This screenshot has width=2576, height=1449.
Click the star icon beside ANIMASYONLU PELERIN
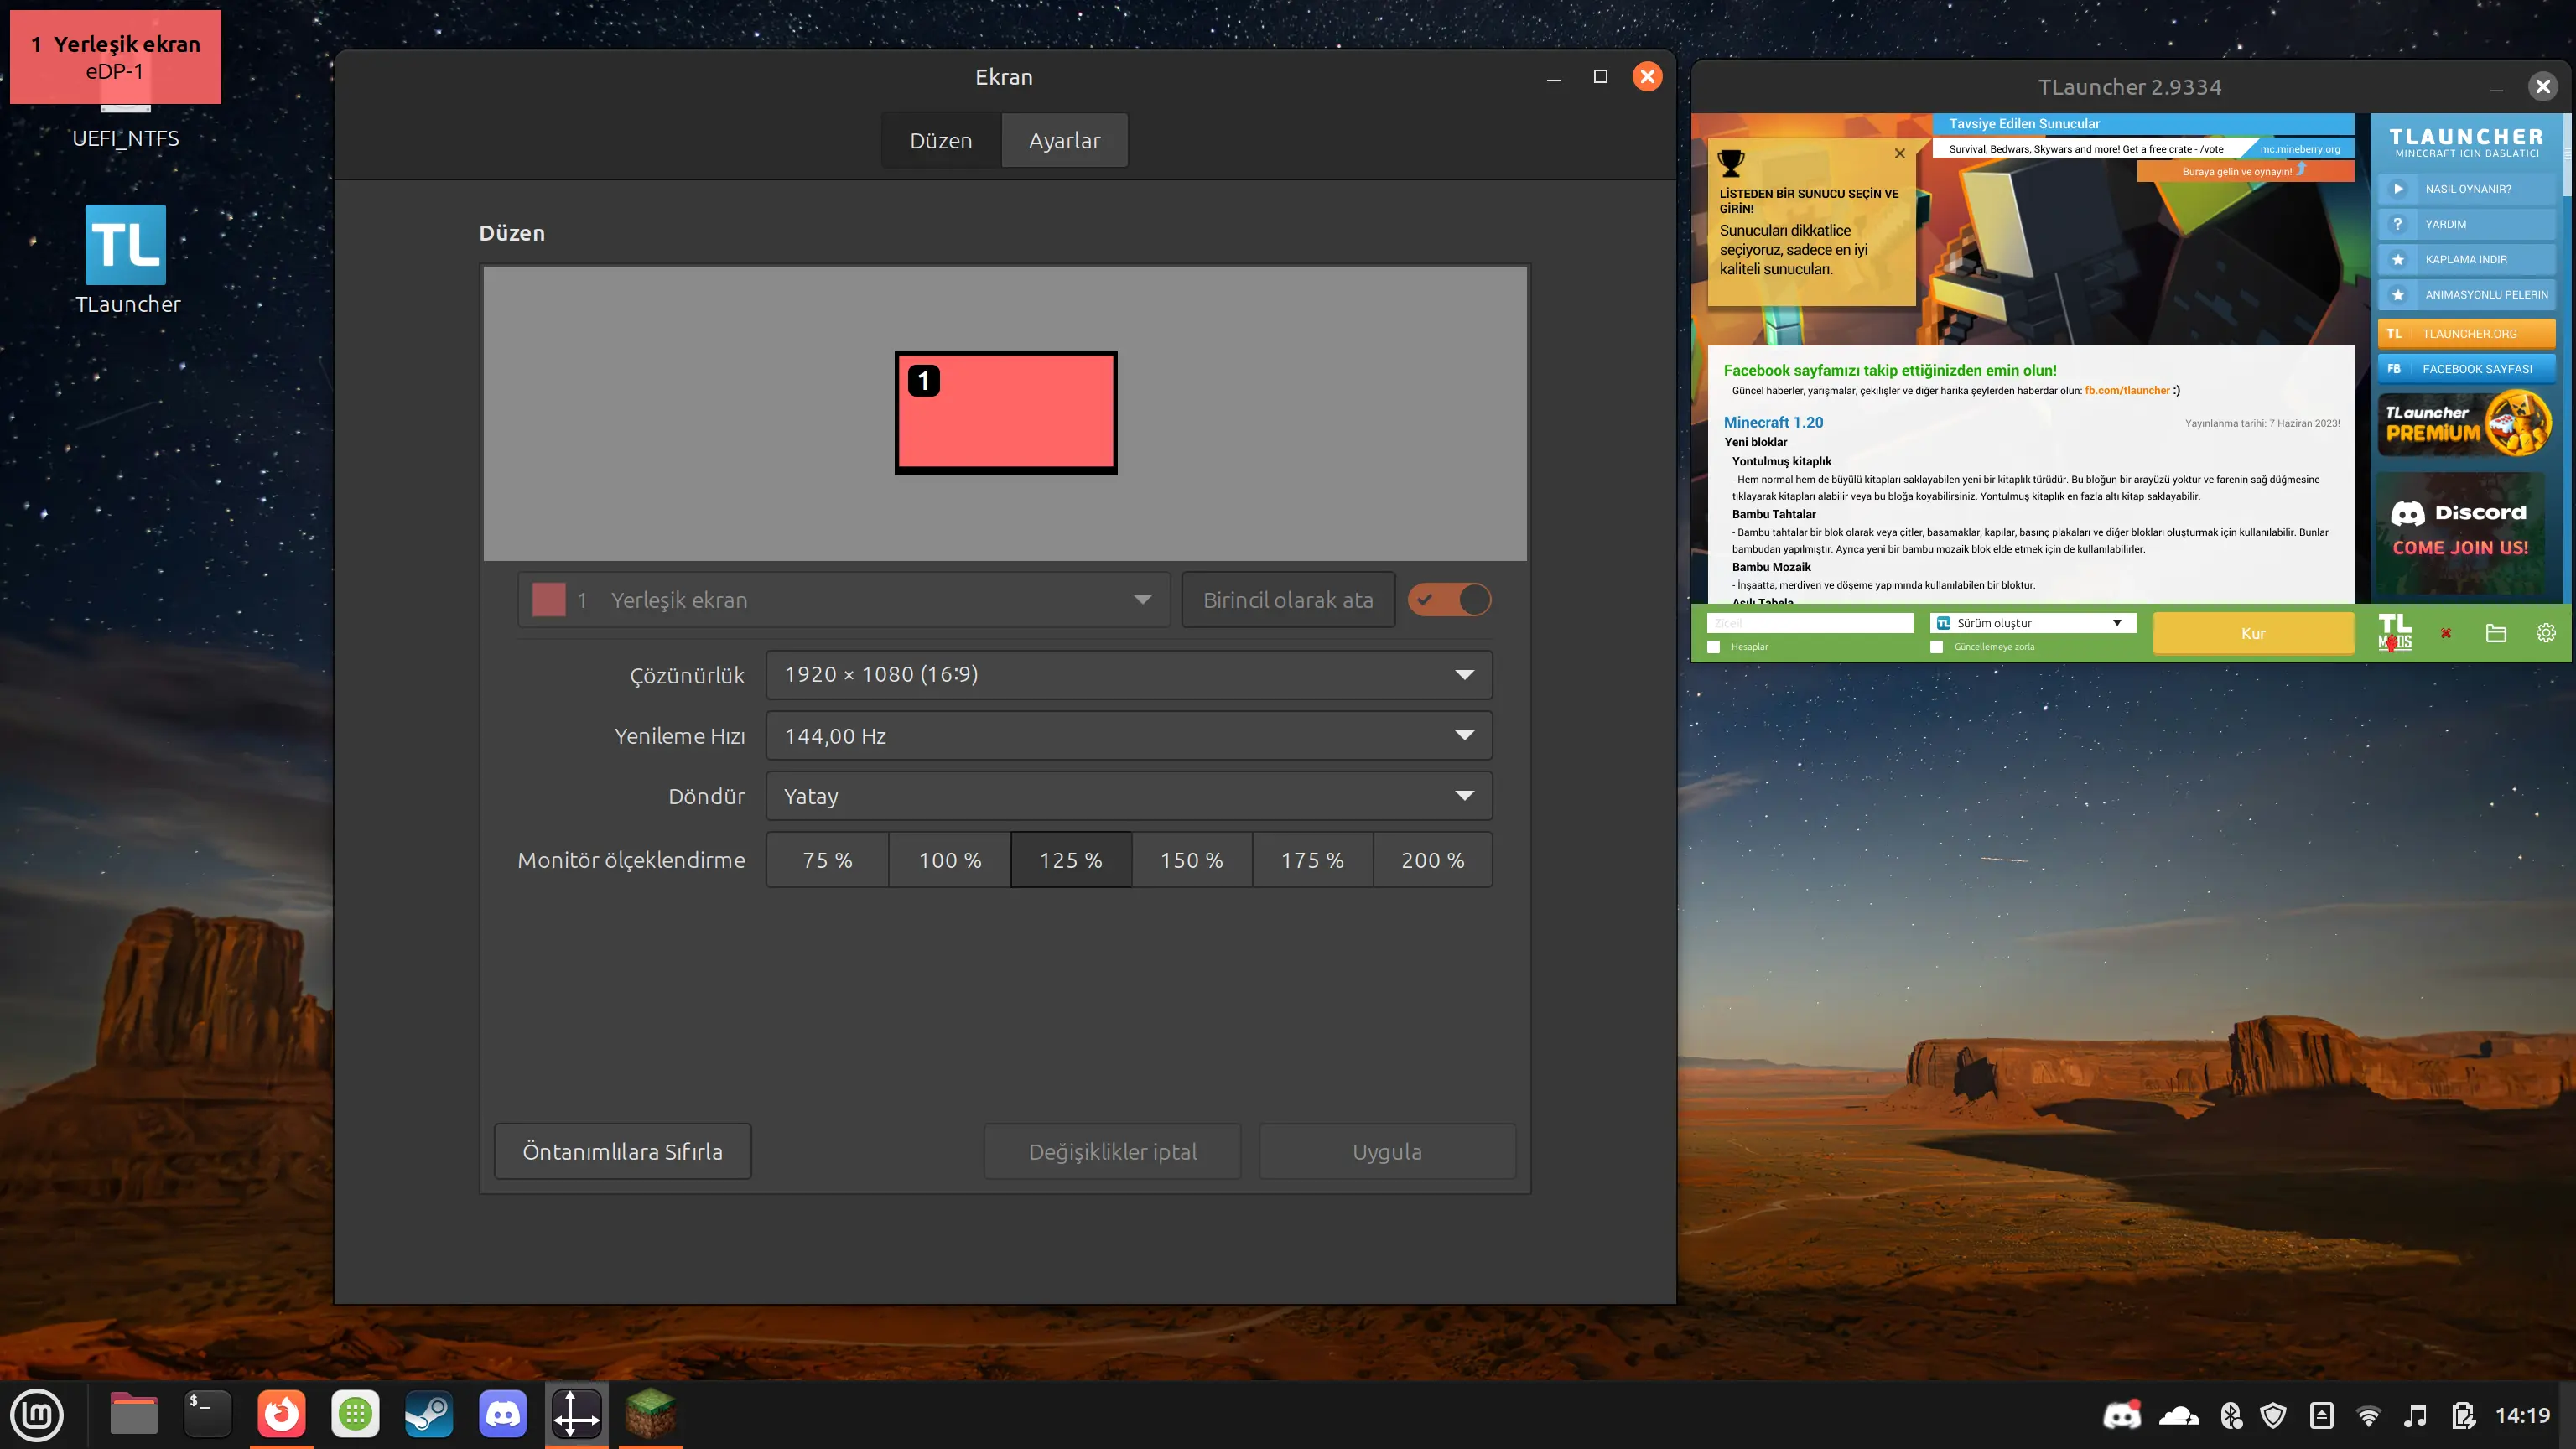point(2397,295)
